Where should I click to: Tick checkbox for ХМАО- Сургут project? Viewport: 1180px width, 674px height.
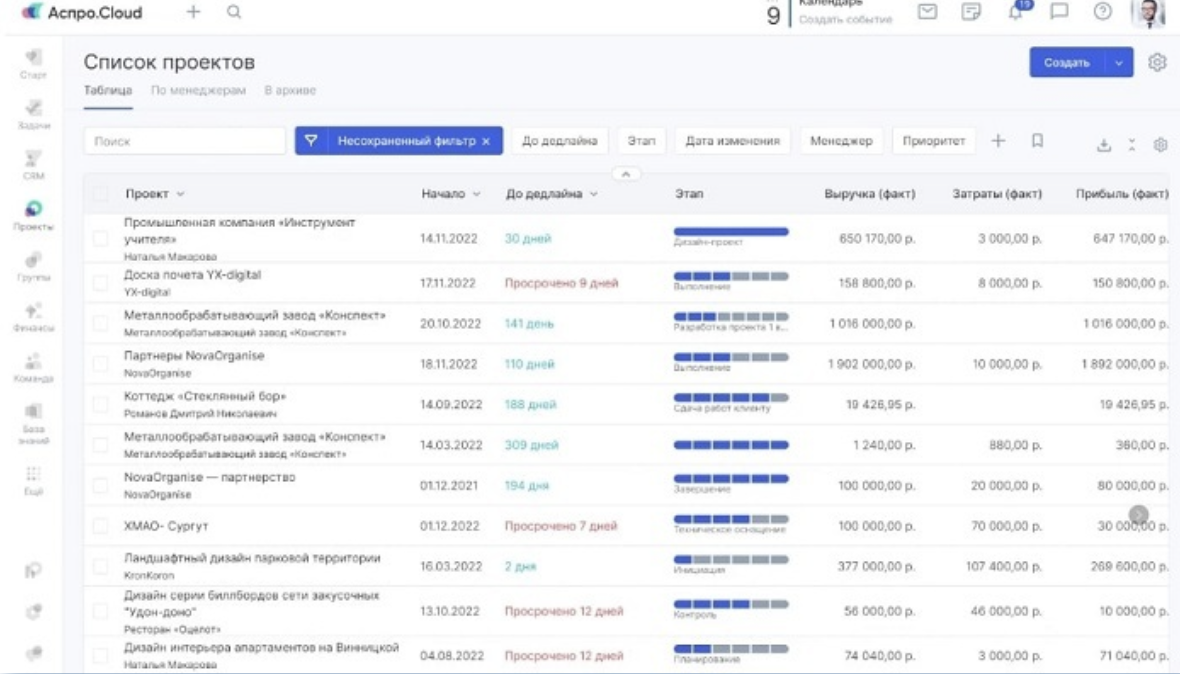coord(100,526)
